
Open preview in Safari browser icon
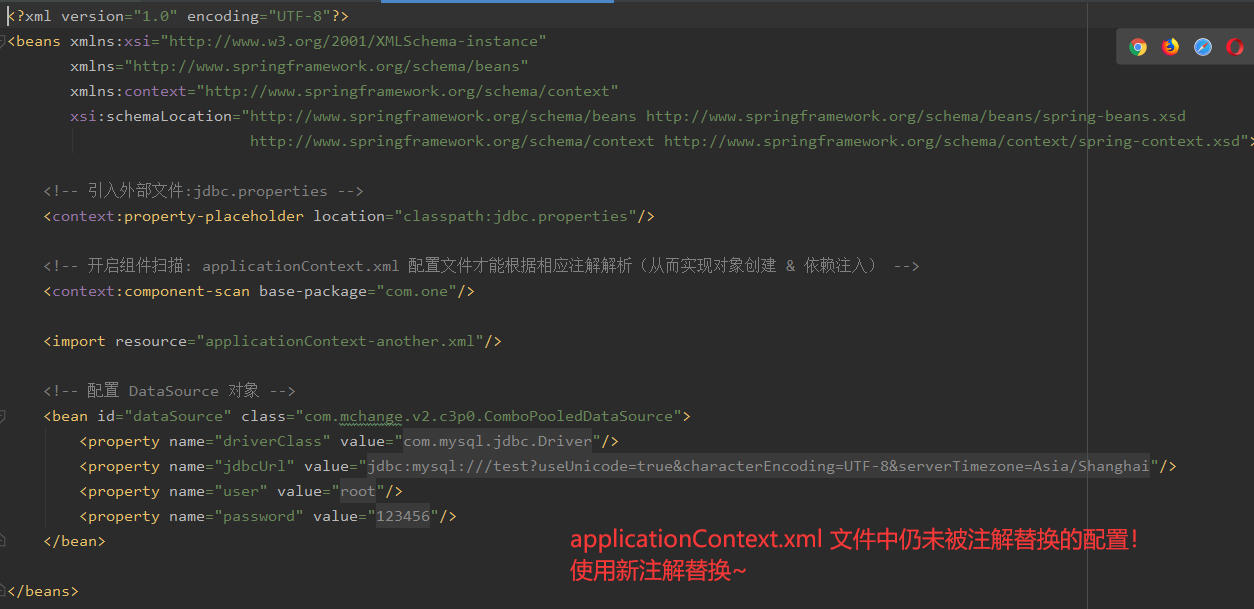pos(1203,47)
